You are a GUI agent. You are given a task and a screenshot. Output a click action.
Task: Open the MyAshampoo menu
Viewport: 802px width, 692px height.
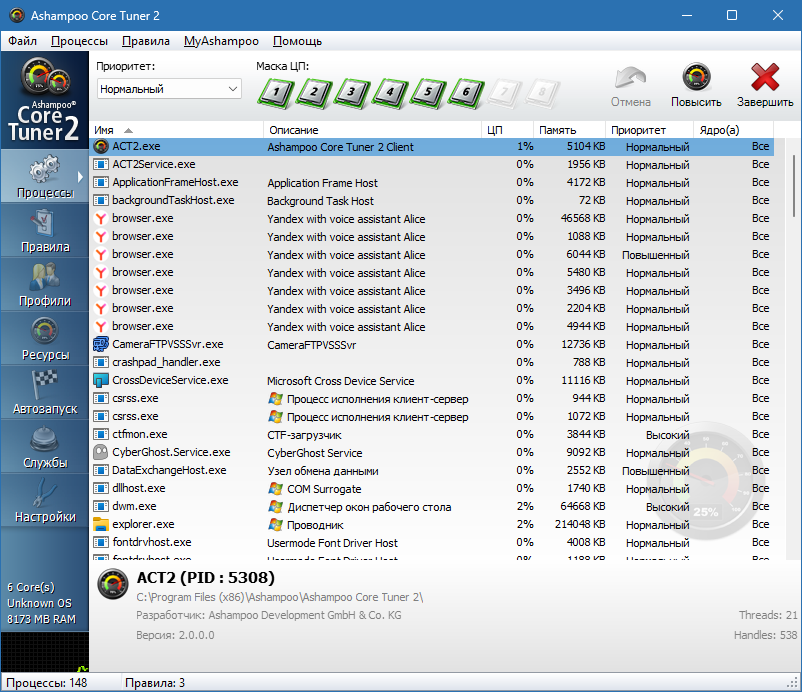tap(221, 41)
